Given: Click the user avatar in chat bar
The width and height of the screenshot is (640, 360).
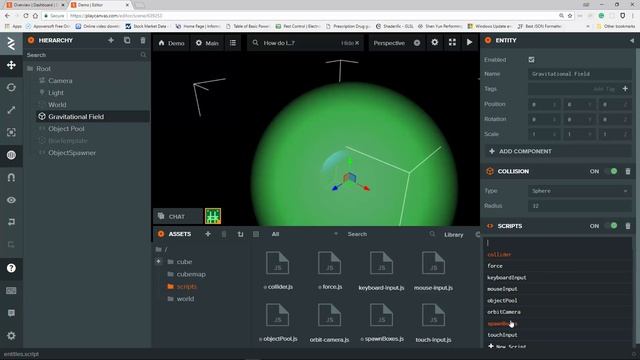Looking at the screenshot, I should 213,216.
